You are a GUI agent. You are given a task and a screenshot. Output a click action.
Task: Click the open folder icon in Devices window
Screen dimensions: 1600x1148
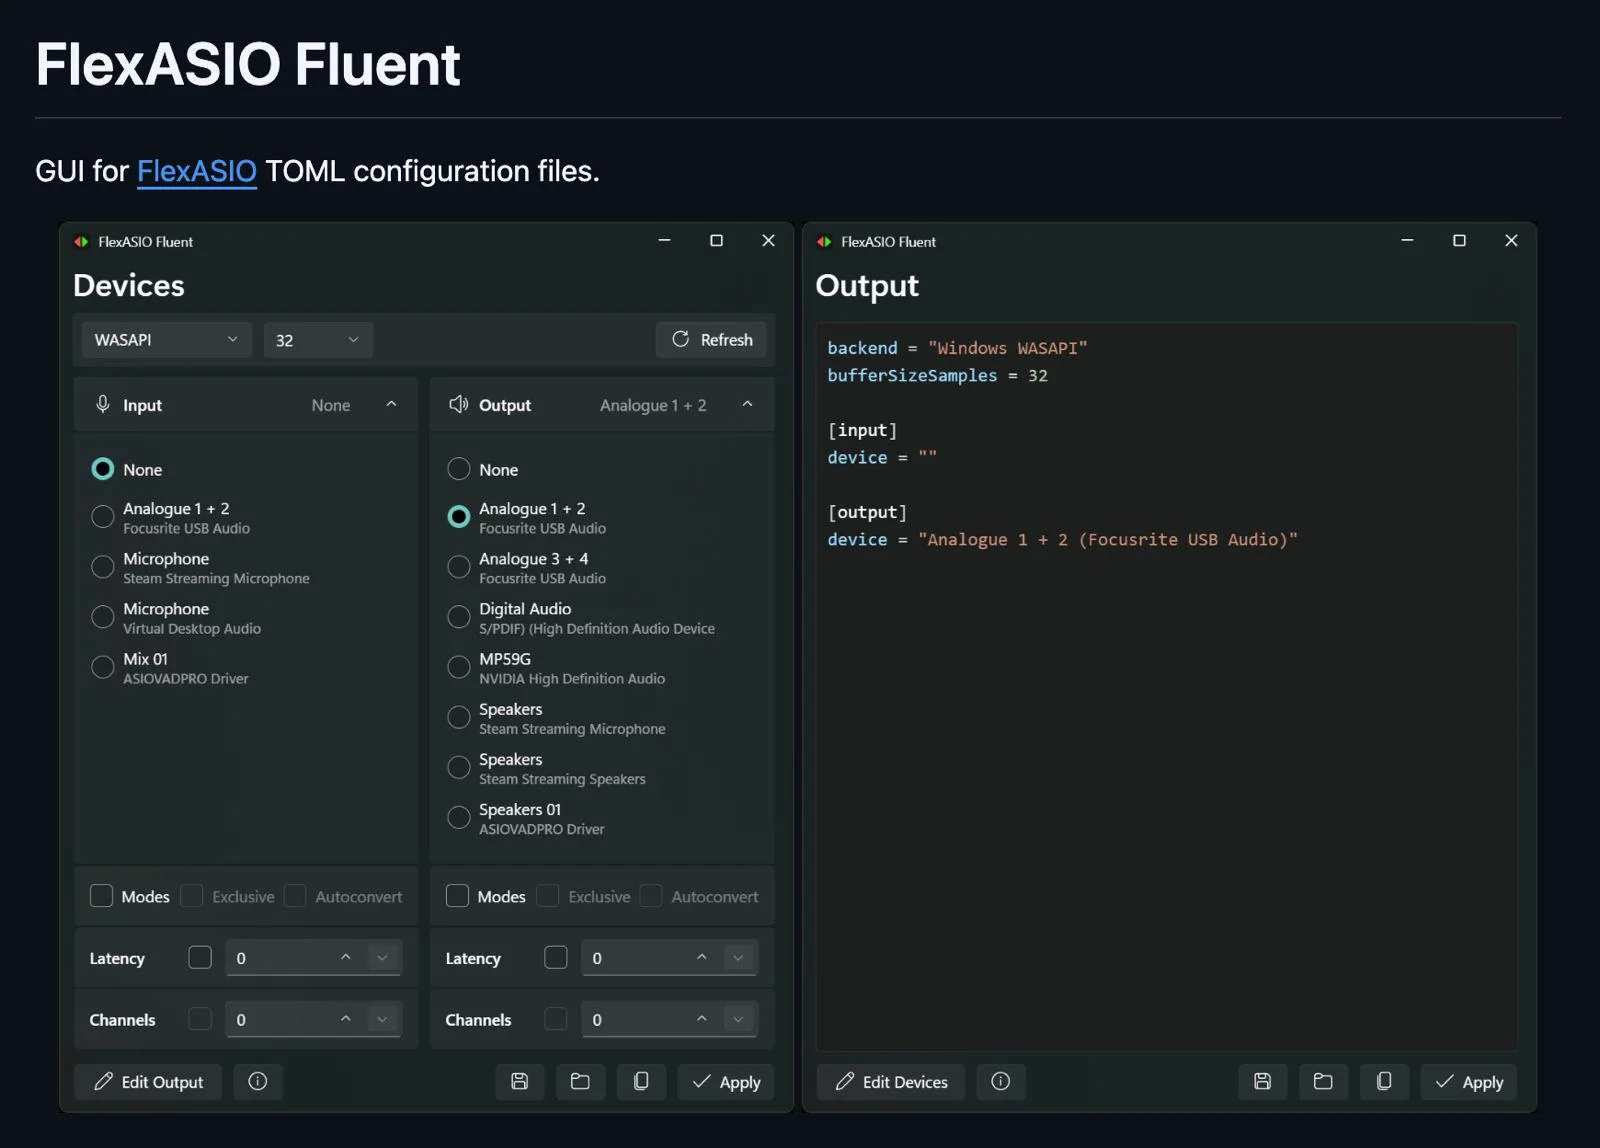click(x=580, y=1081)
